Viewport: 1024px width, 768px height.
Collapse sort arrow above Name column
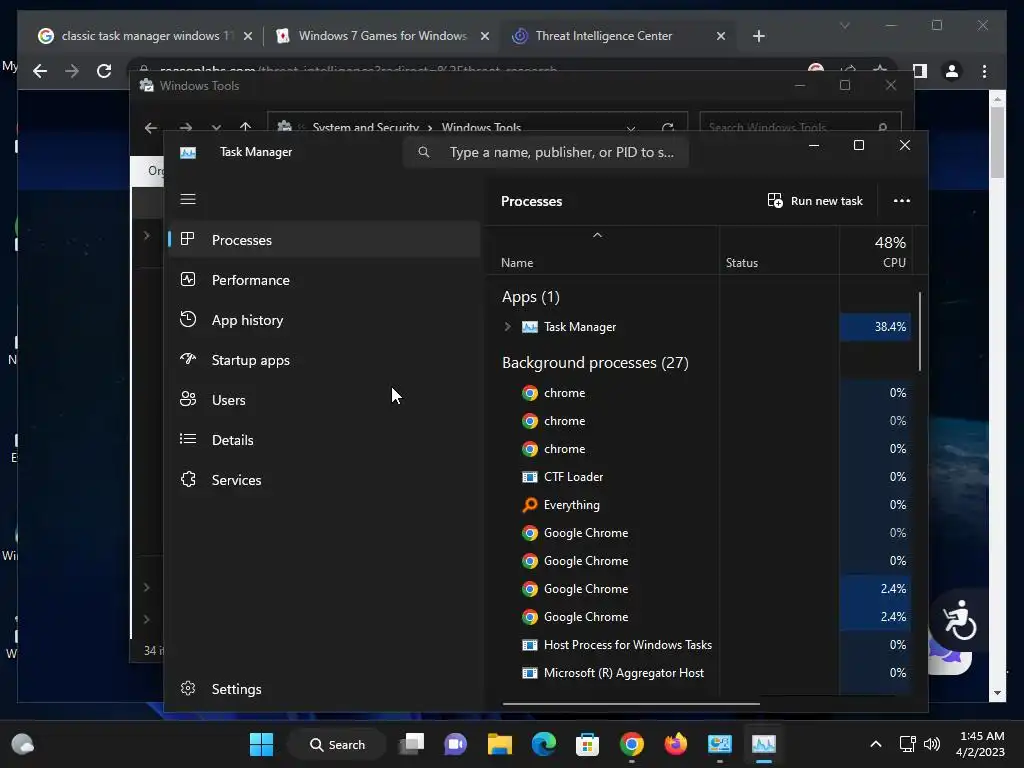[x=597, y=235]
